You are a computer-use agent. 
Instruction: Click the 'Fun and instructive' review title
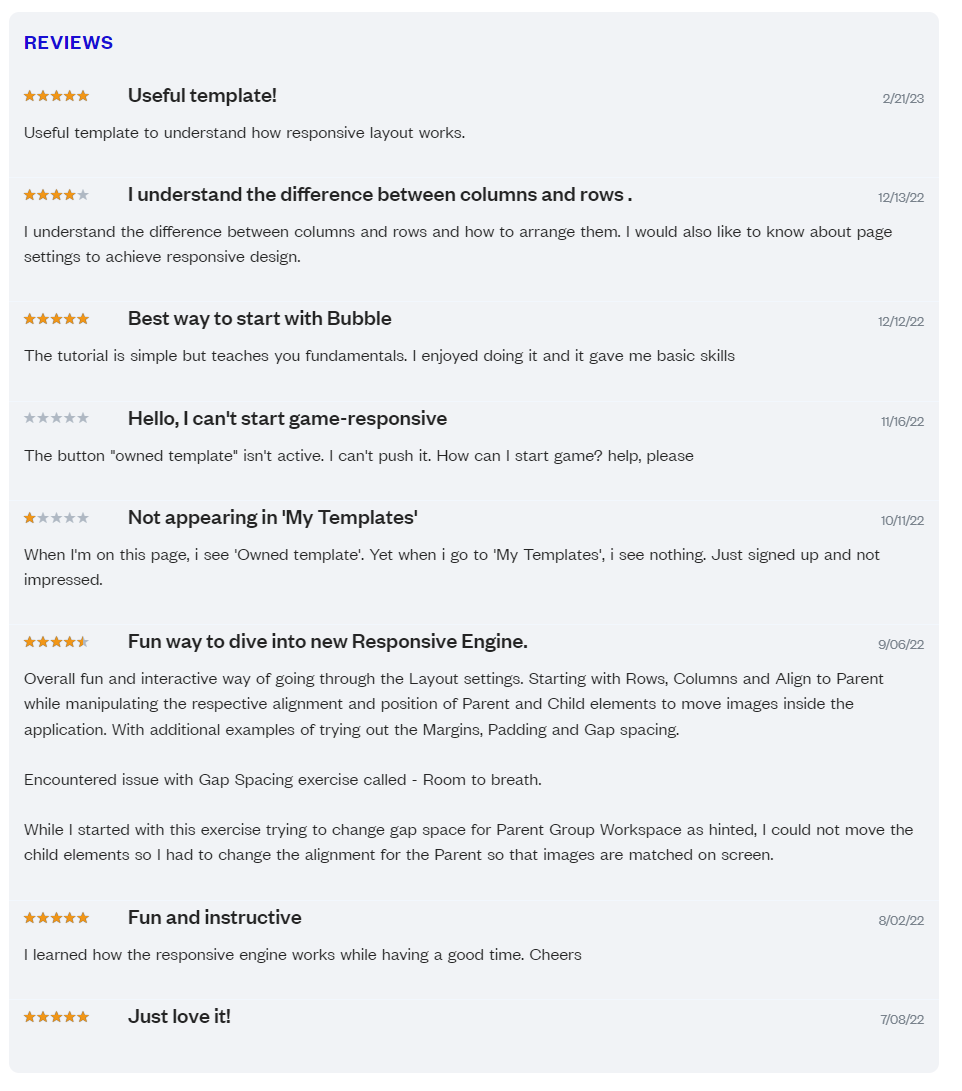click(x=215, y=918)
